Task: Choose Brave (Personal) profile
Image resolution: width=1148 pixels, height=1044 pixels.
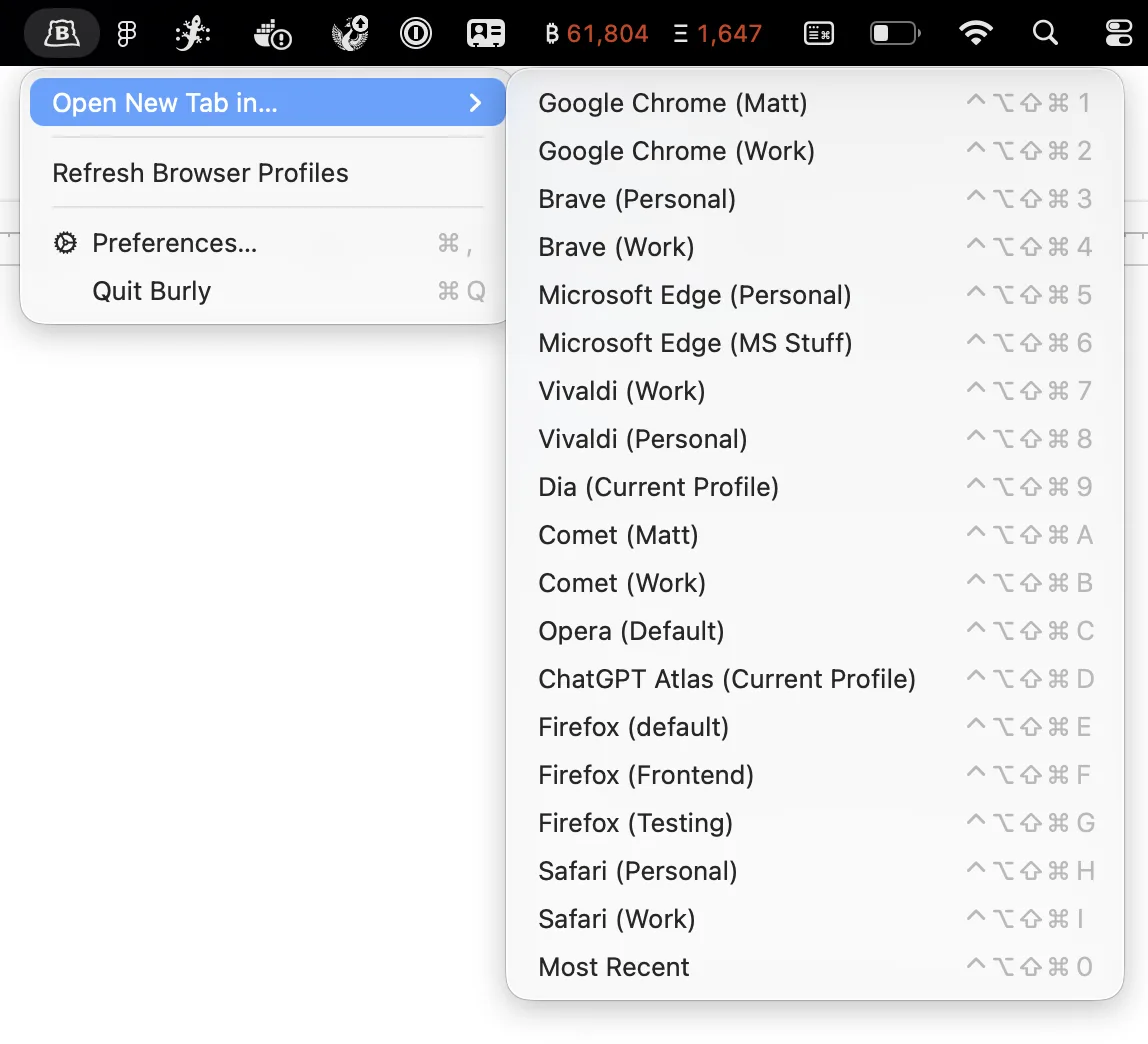Action: 815,199
